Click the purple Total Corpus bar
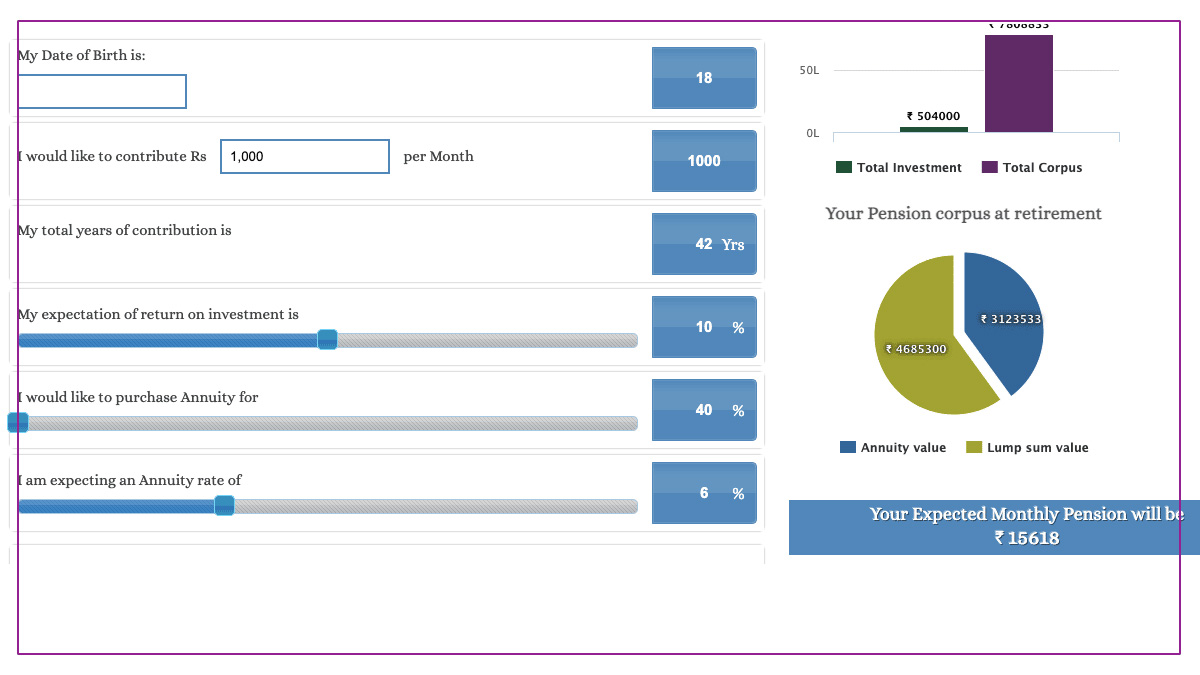 [1018, 85]
